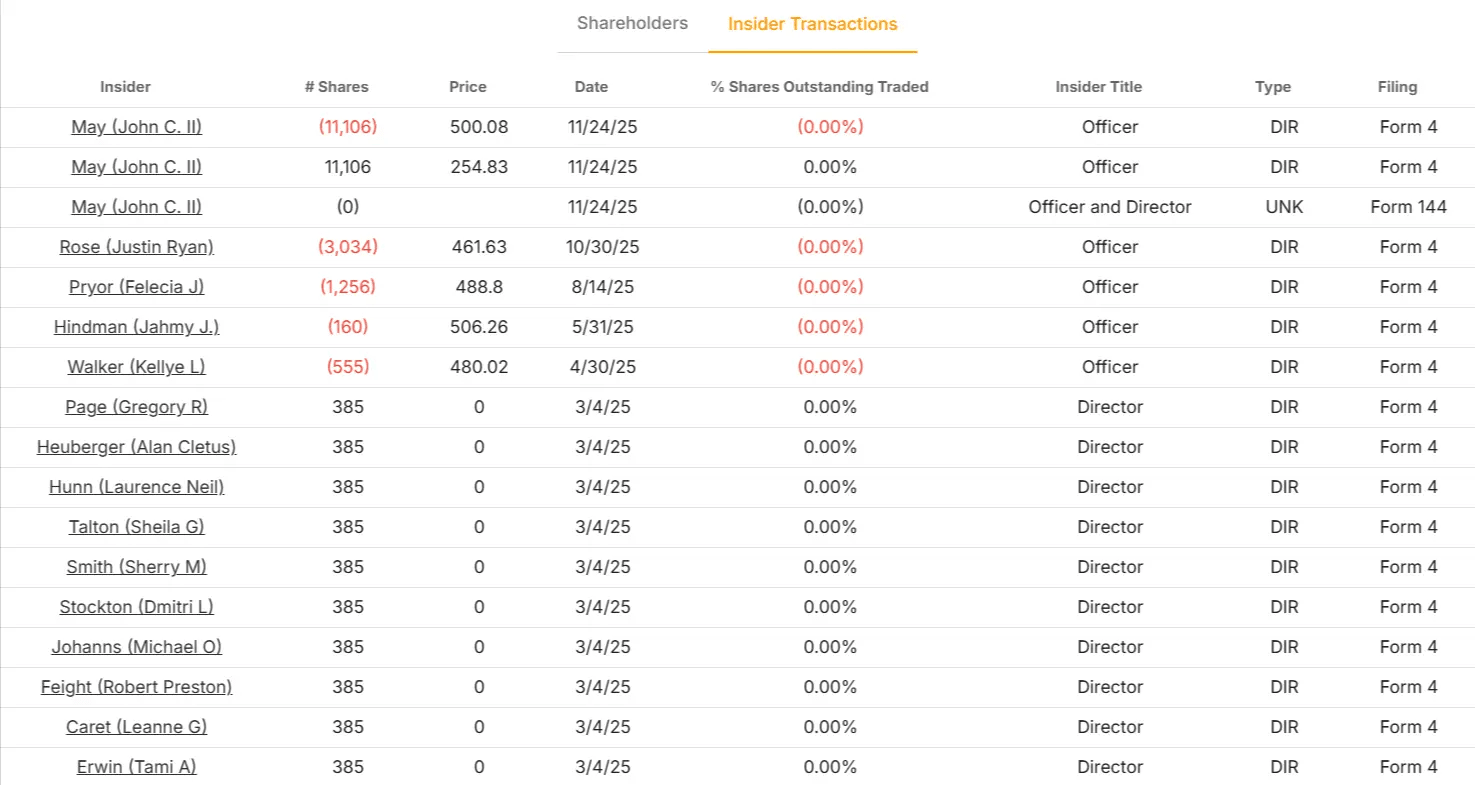Open Stockton (Dmitri L) link

(137, 607)
